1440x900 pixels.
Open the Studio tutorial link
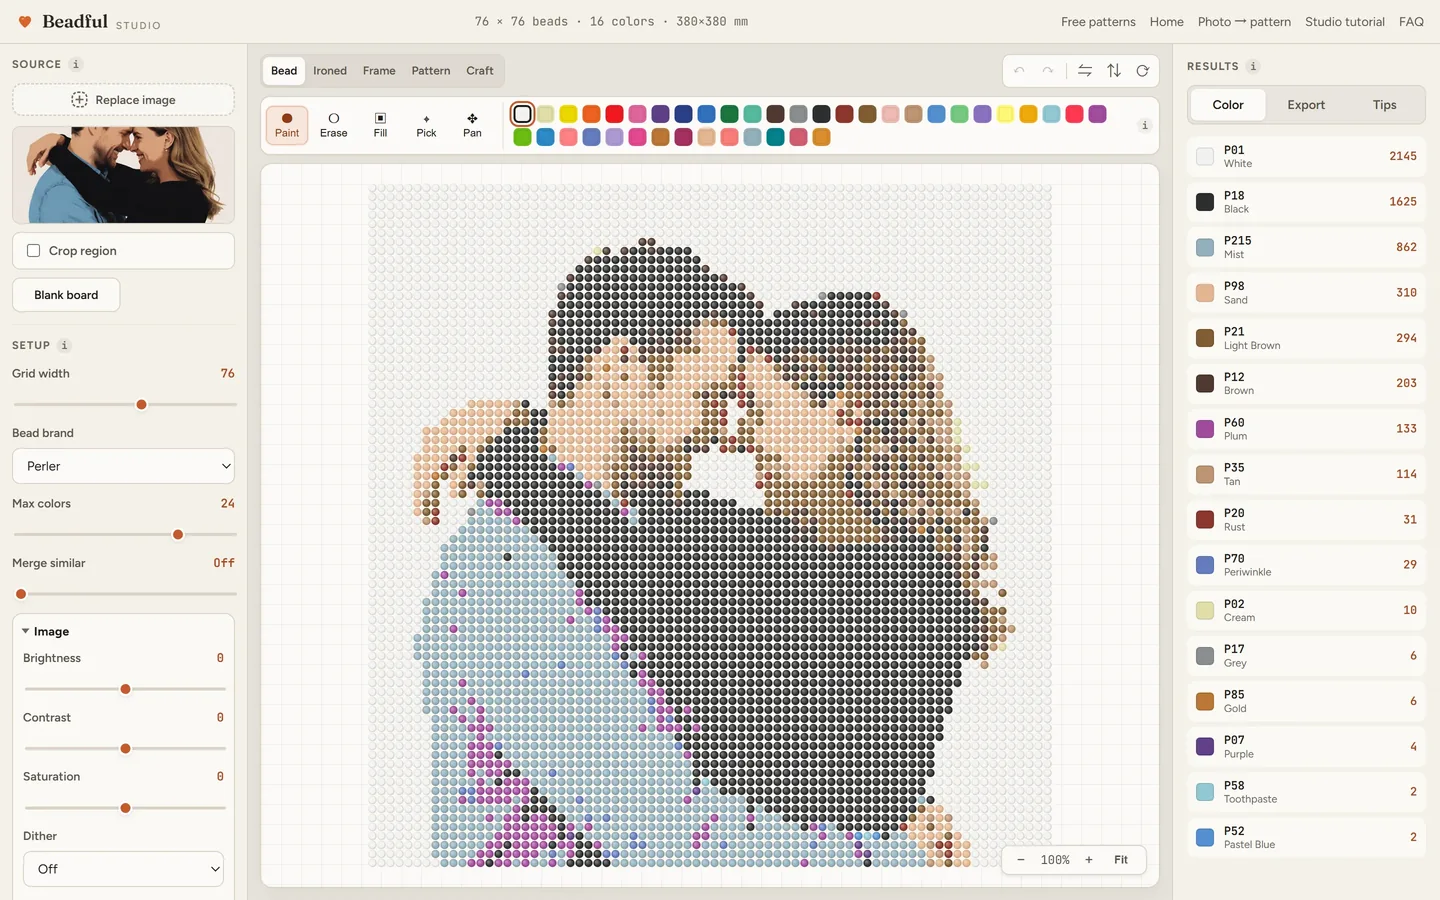coord(1344,22)
